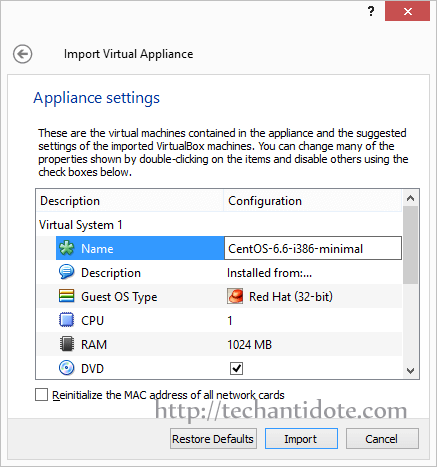
Task: Click the green asterisk Name icon
Action: pos(67,248)
